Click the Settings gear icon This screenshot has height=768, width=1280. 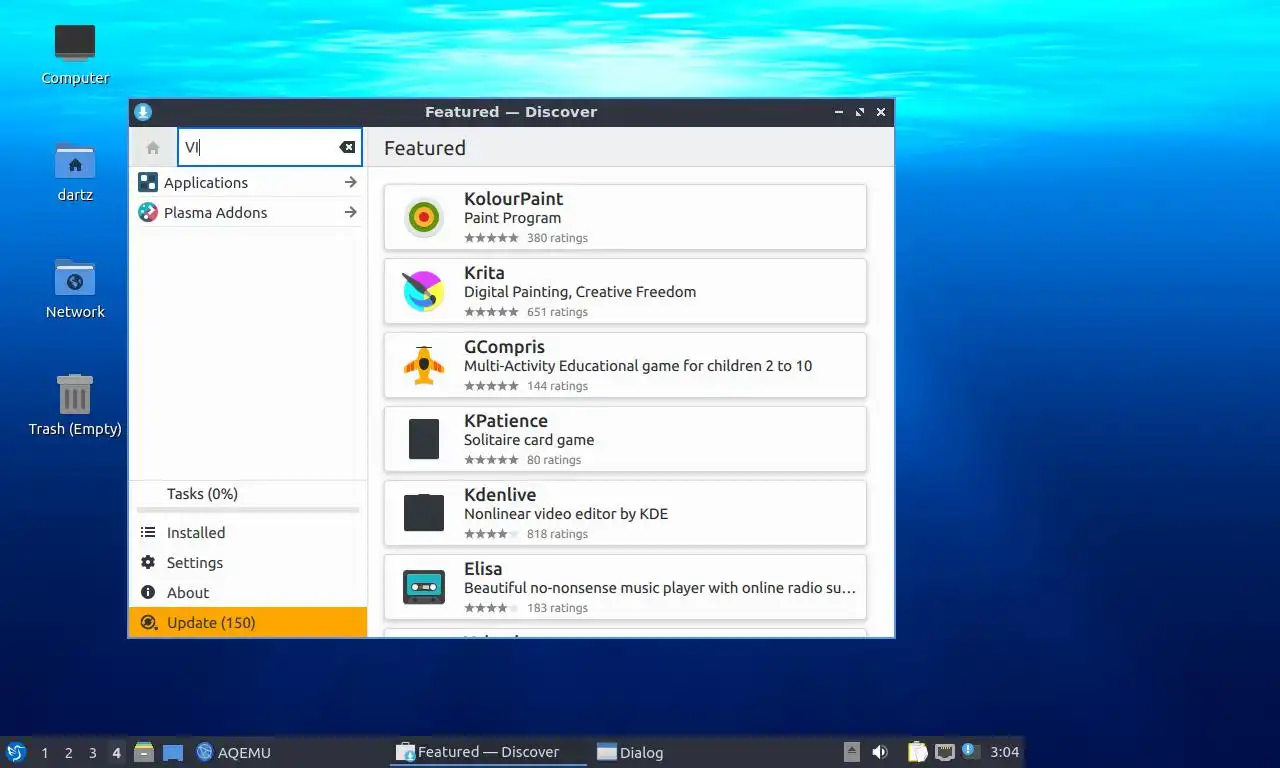(x=148, y=563)
